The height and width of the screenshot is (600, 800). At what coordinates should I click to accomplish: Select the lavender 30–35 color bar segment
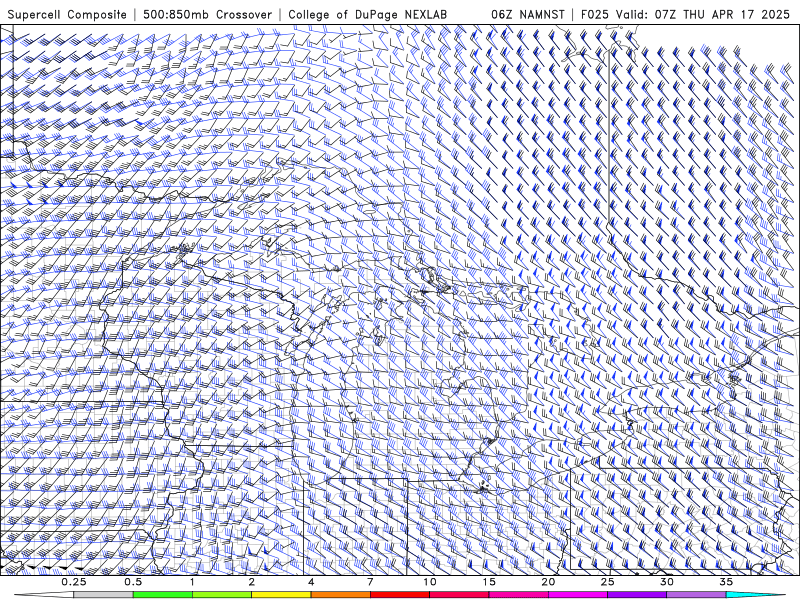(696, 595)
